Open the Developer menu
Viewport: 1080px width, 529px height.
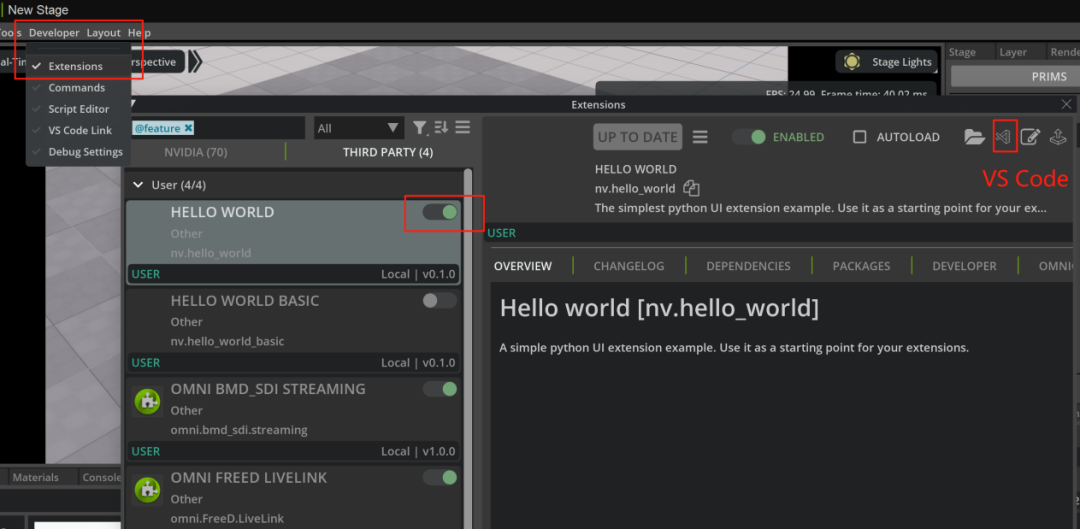[x=54, y=32]
